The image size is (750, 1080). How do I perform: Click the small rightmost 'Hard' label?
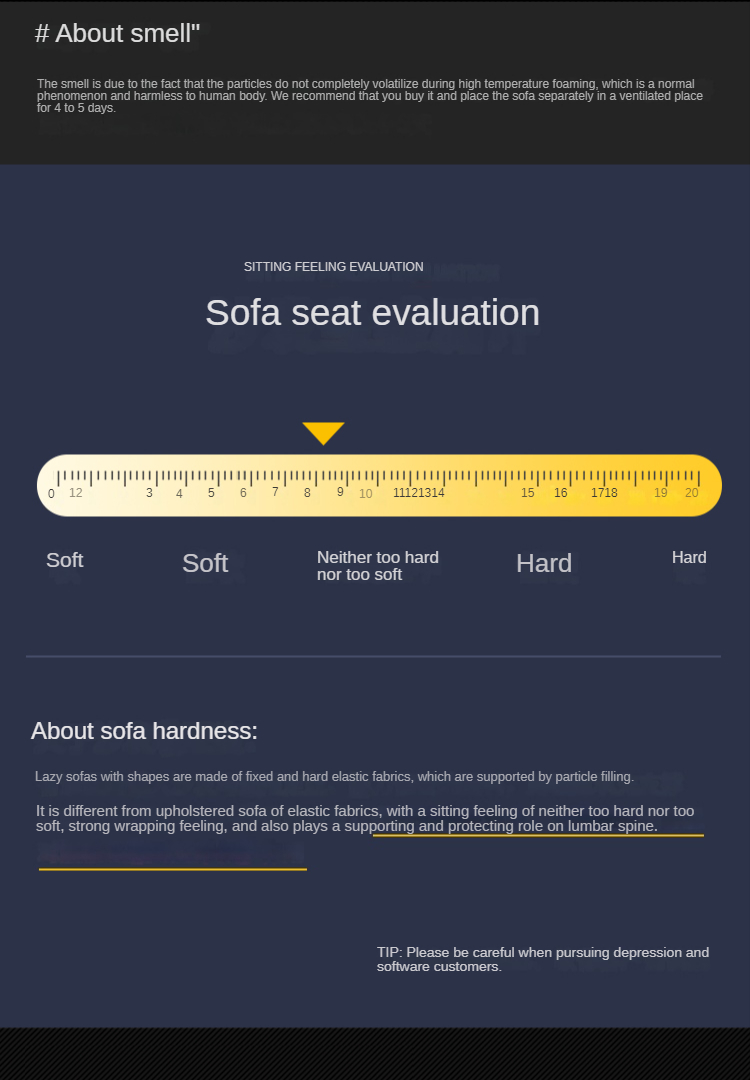[689, 557]
